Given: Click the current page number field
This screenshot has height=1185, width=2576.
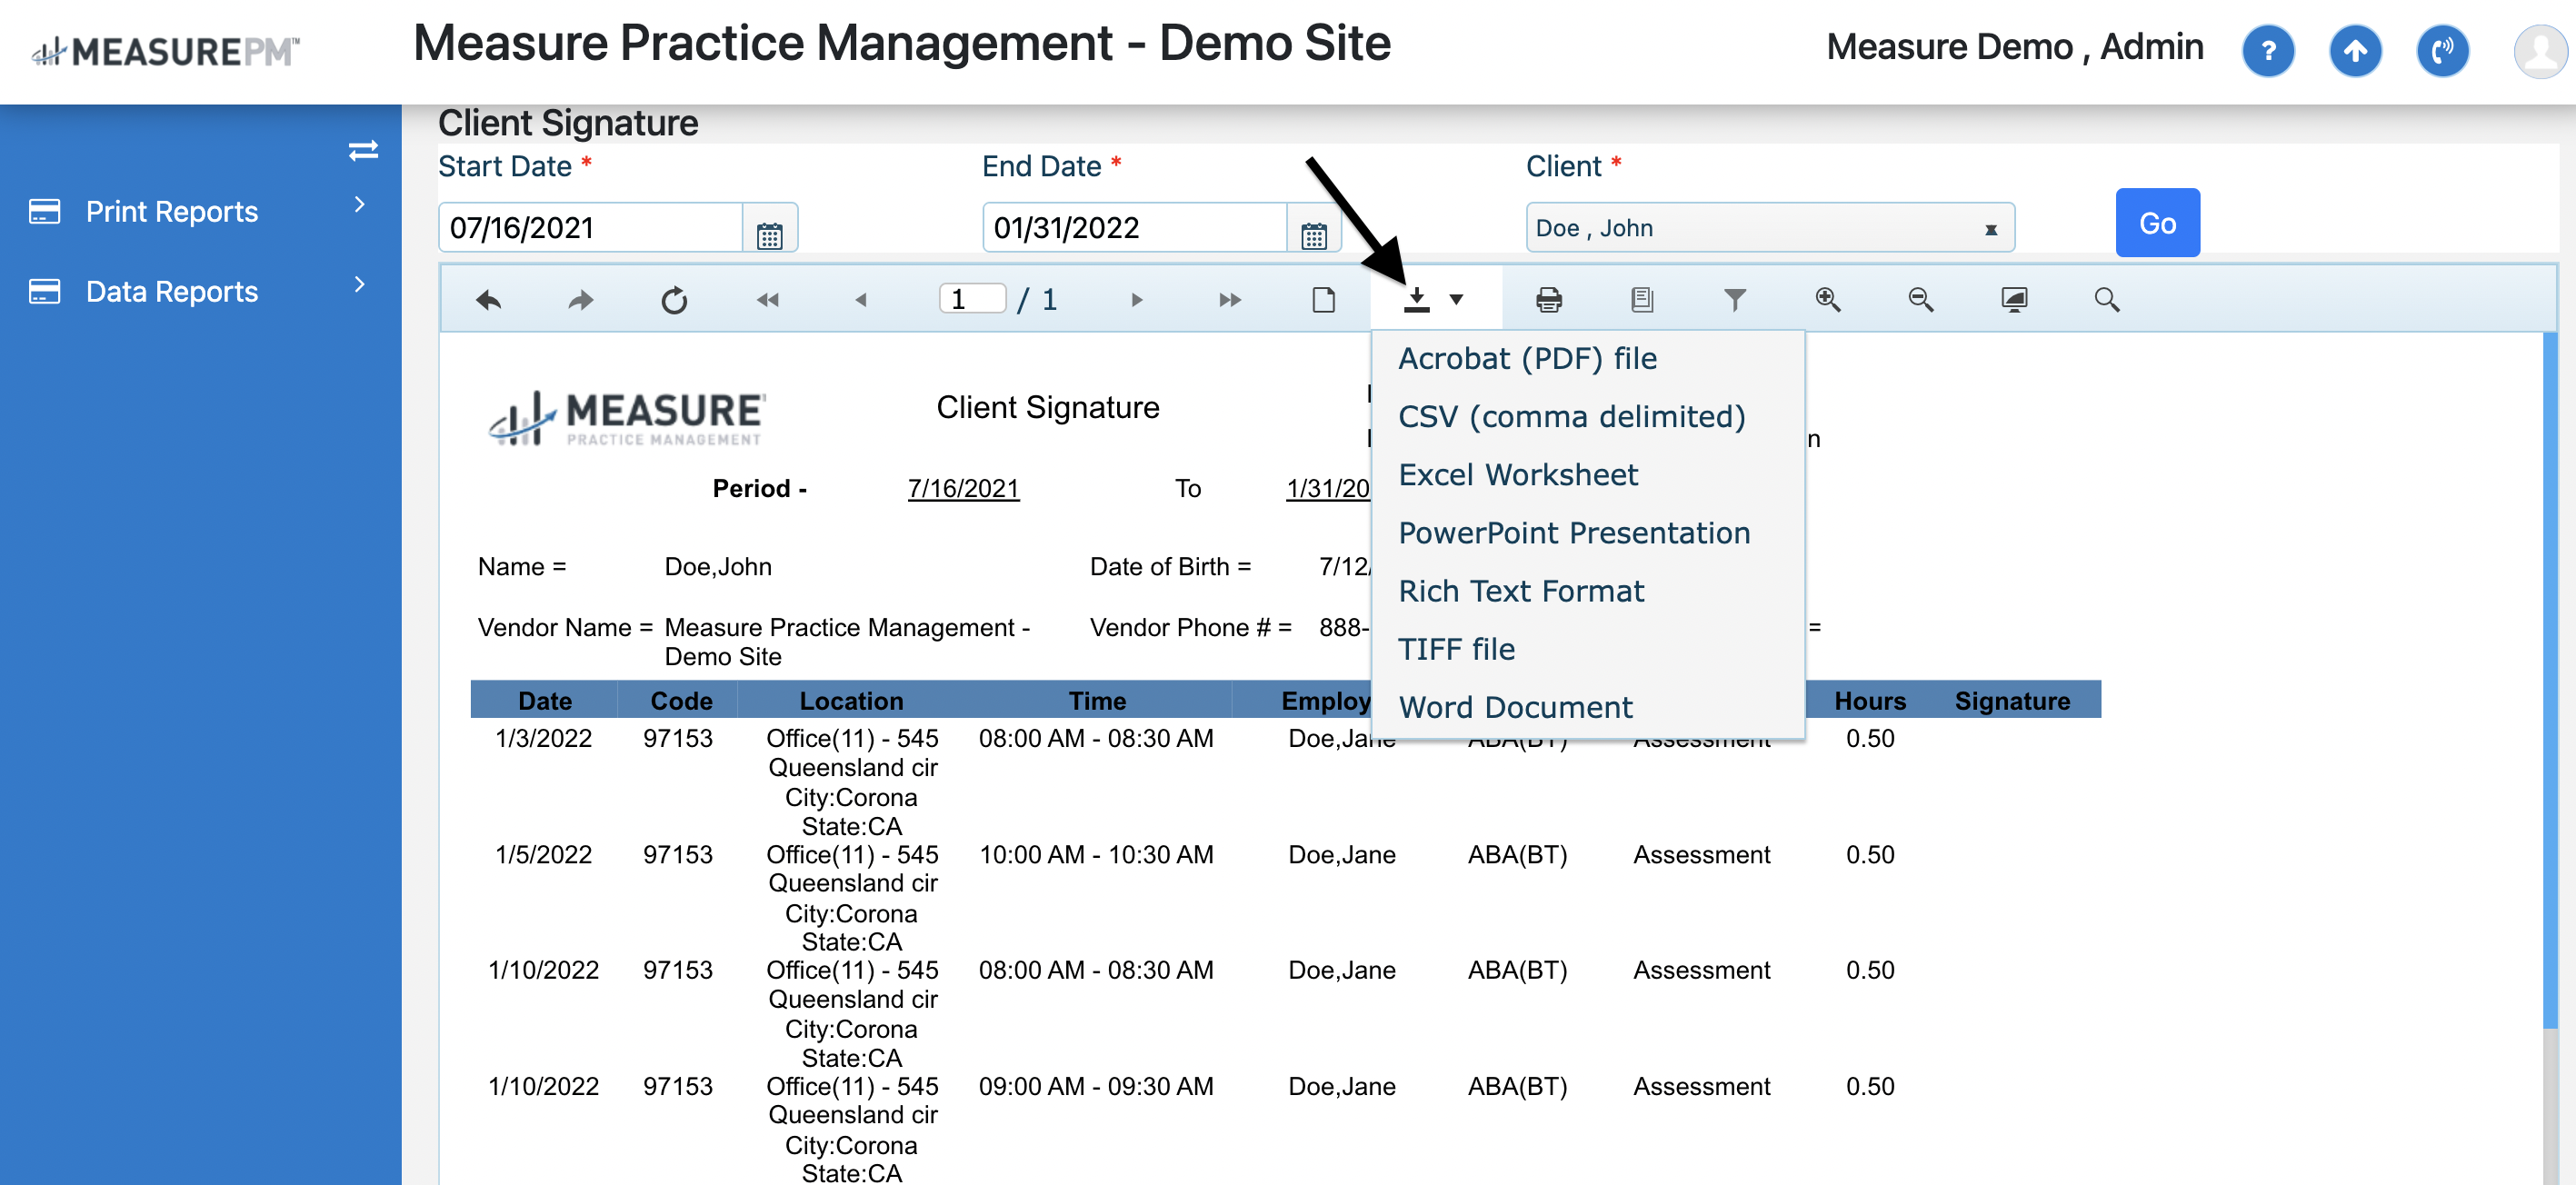Looking at the screenshot, I should click(x=971, y=299).
